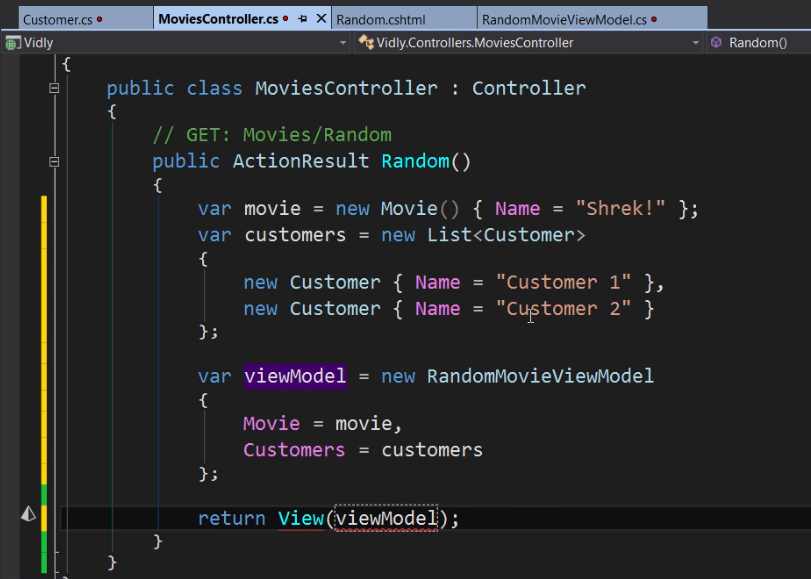Click the "Customer 2" string literal
811x579 pixels.
click(563, 309)
